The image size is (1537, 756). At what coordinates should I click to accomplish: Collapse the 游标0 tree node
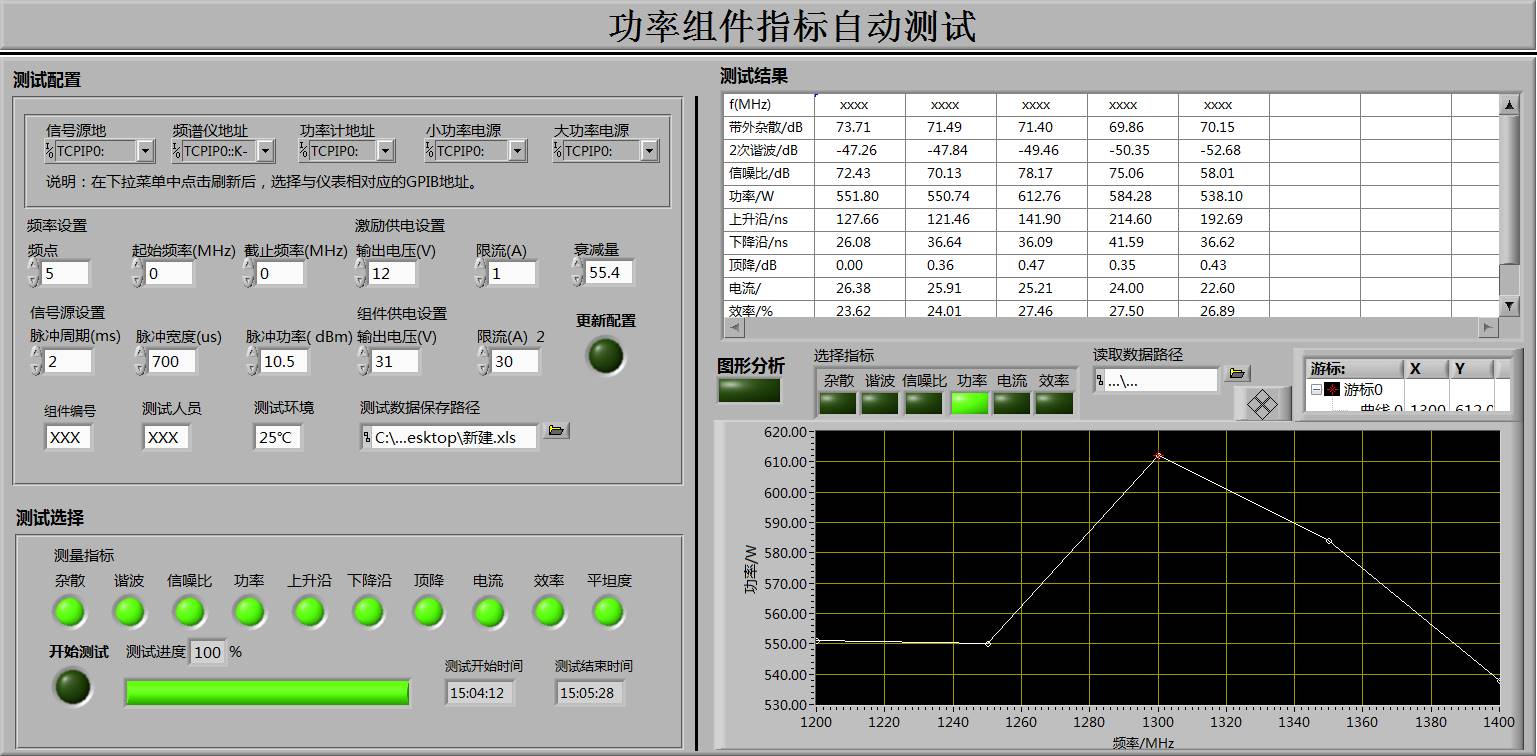(x=1316, y=390)
